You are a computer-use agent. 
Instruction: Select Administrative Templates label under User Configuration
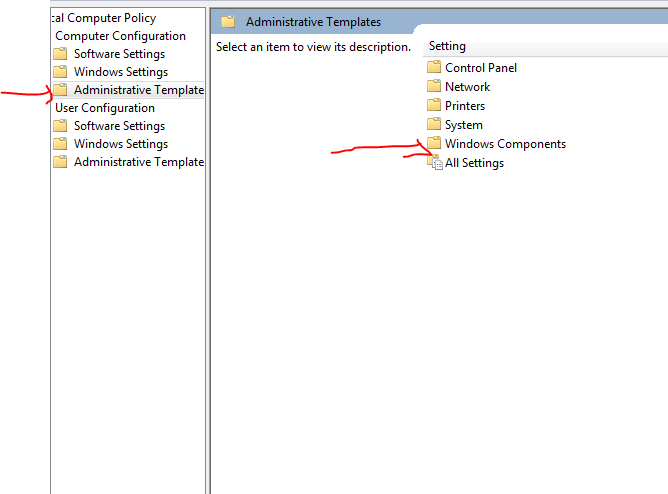click(x=139, y=162)
